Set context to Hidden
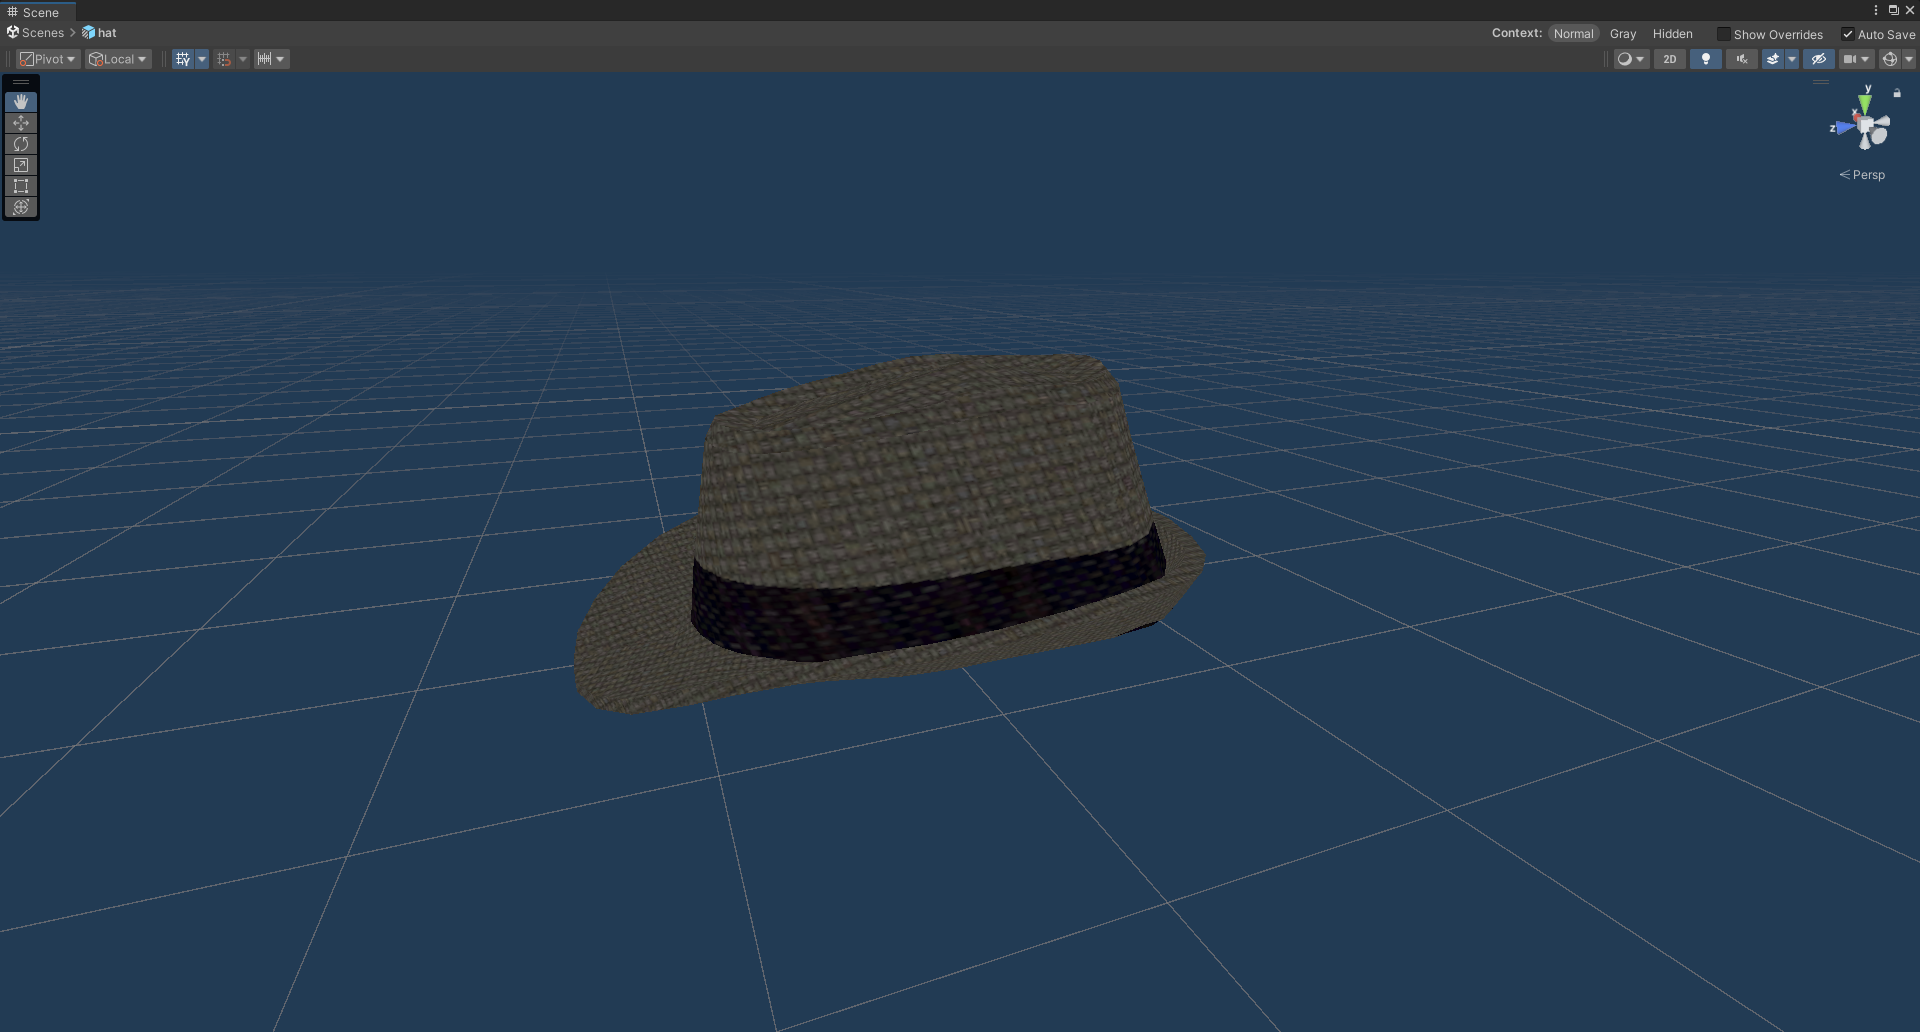Viewport: 1920px width, 1032px height. tap(1673, 34)
